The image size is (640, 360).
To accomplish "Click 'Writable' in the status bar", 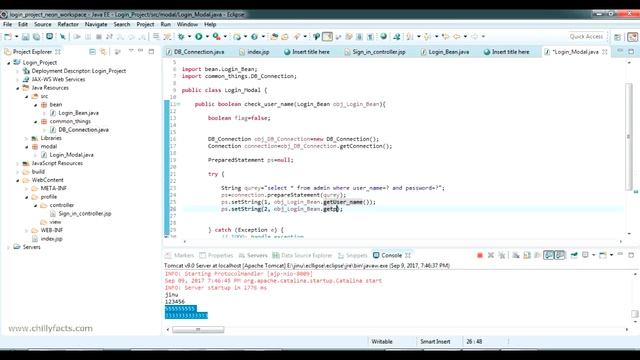I will click(x=382, y=342).
